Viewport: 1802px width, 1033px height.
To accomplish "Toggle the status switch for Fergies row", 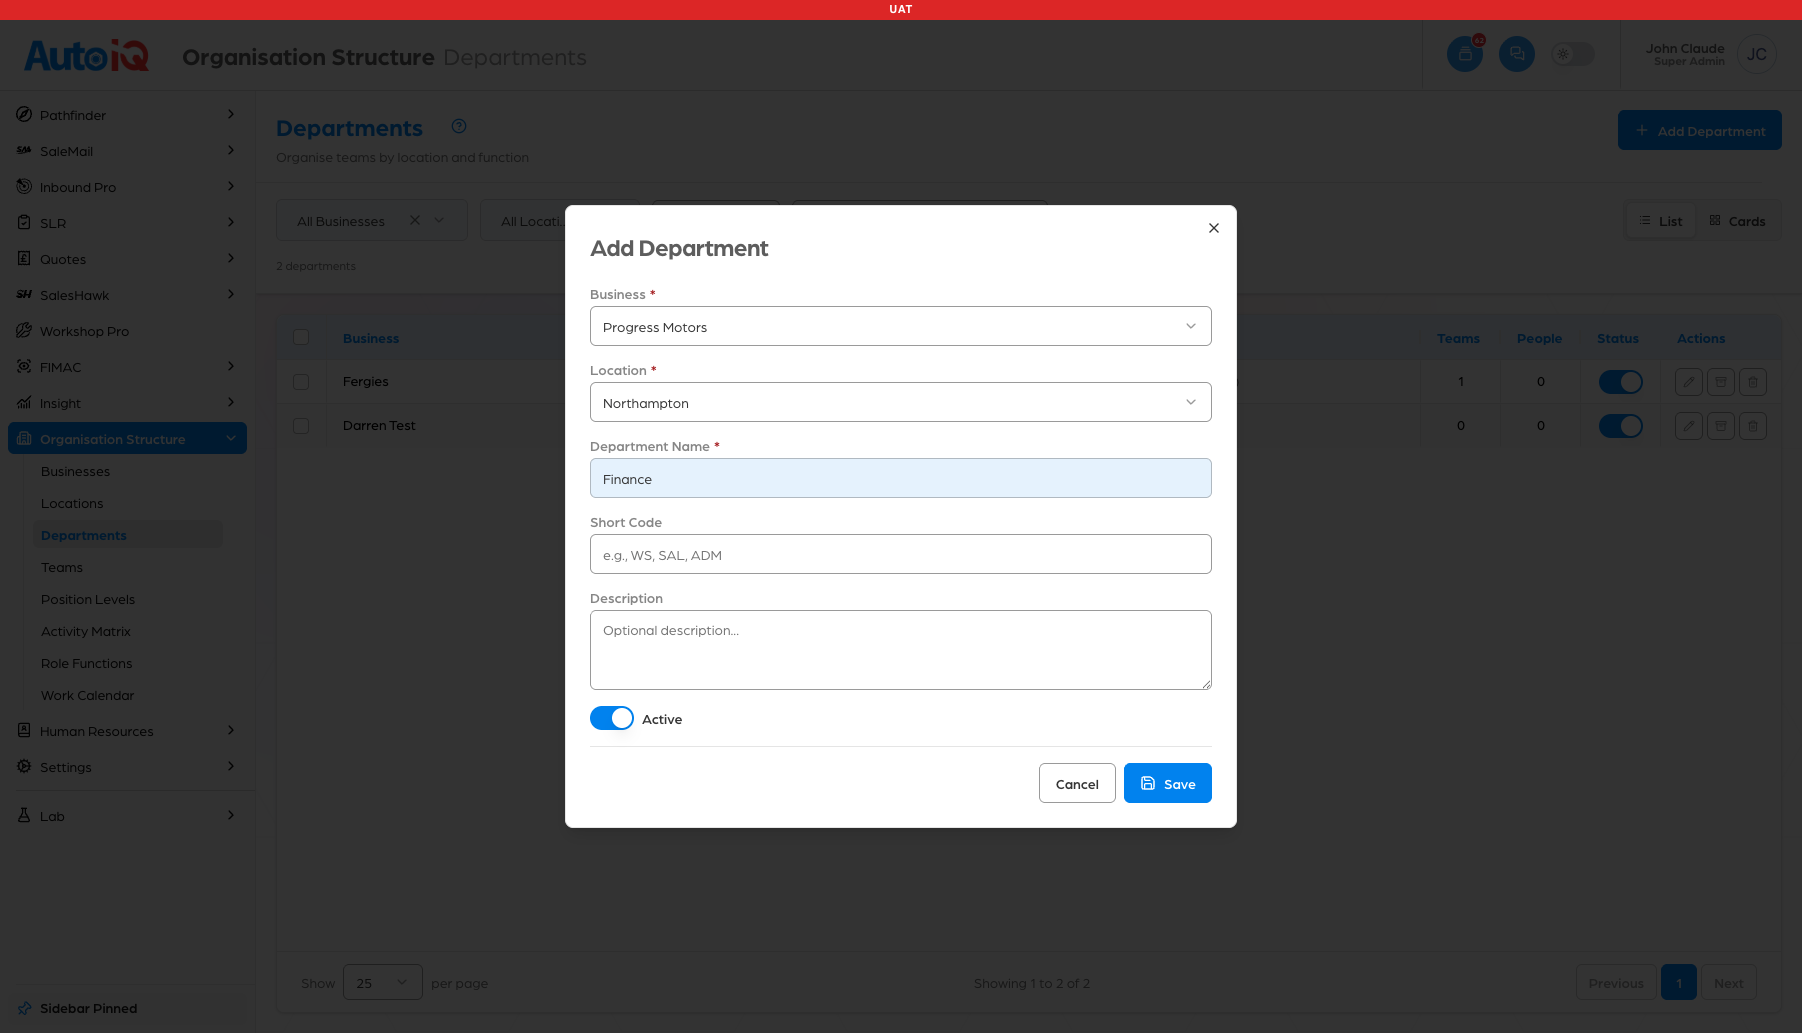I will [x=1621, y=381].
